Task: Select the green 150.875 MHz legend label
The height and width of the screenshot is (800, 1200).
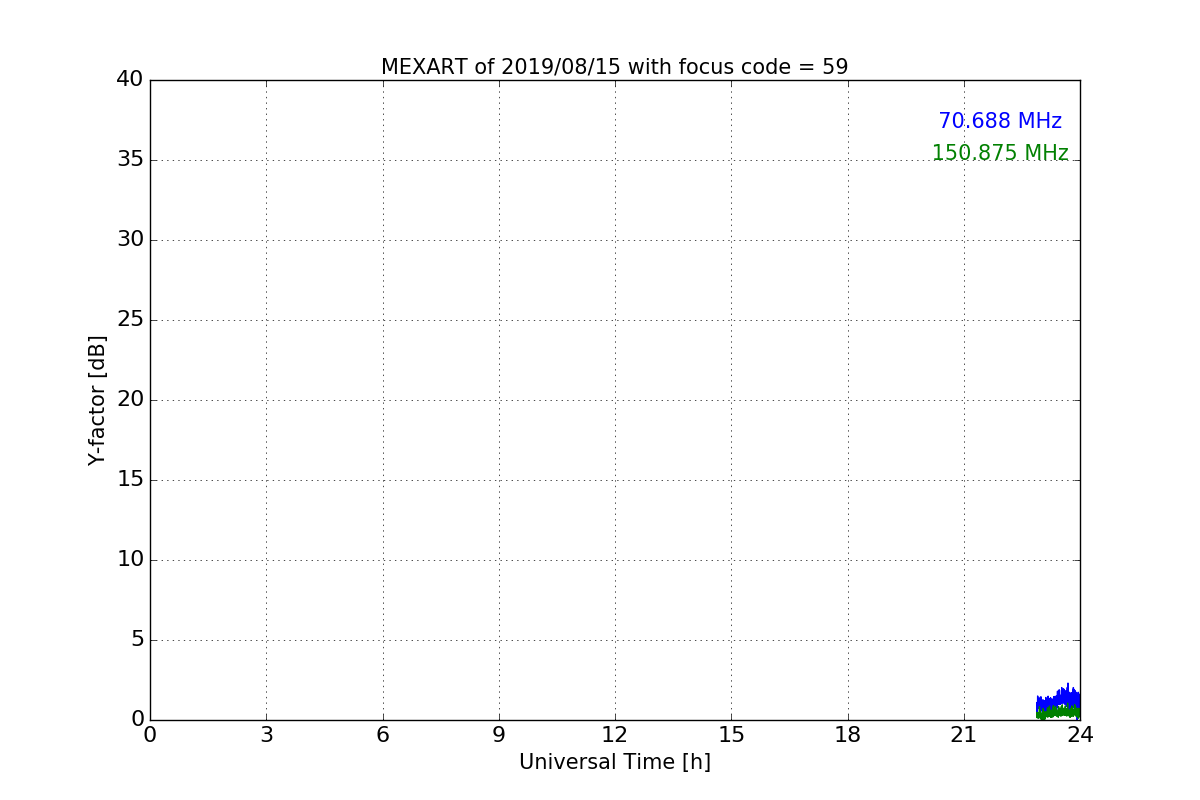Action: (1000, 153)
